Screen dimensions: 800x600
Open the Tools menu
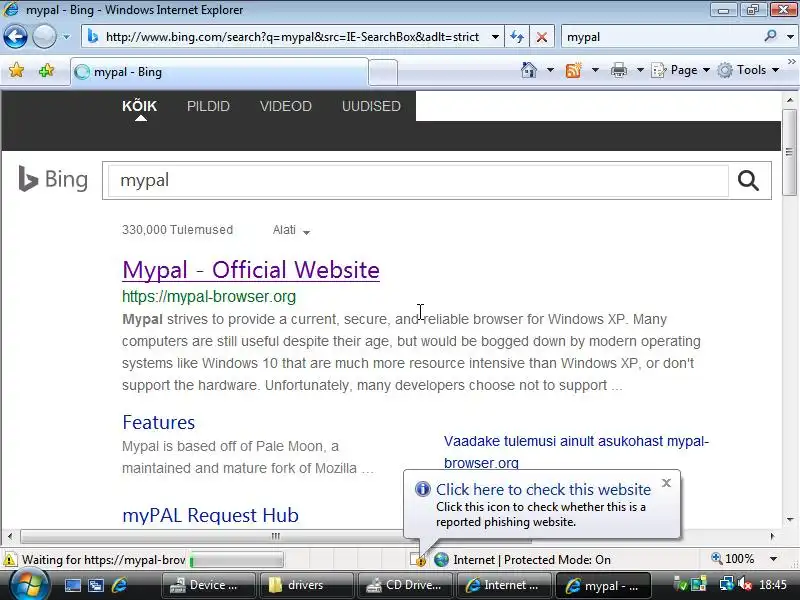(x=748, y=70)
